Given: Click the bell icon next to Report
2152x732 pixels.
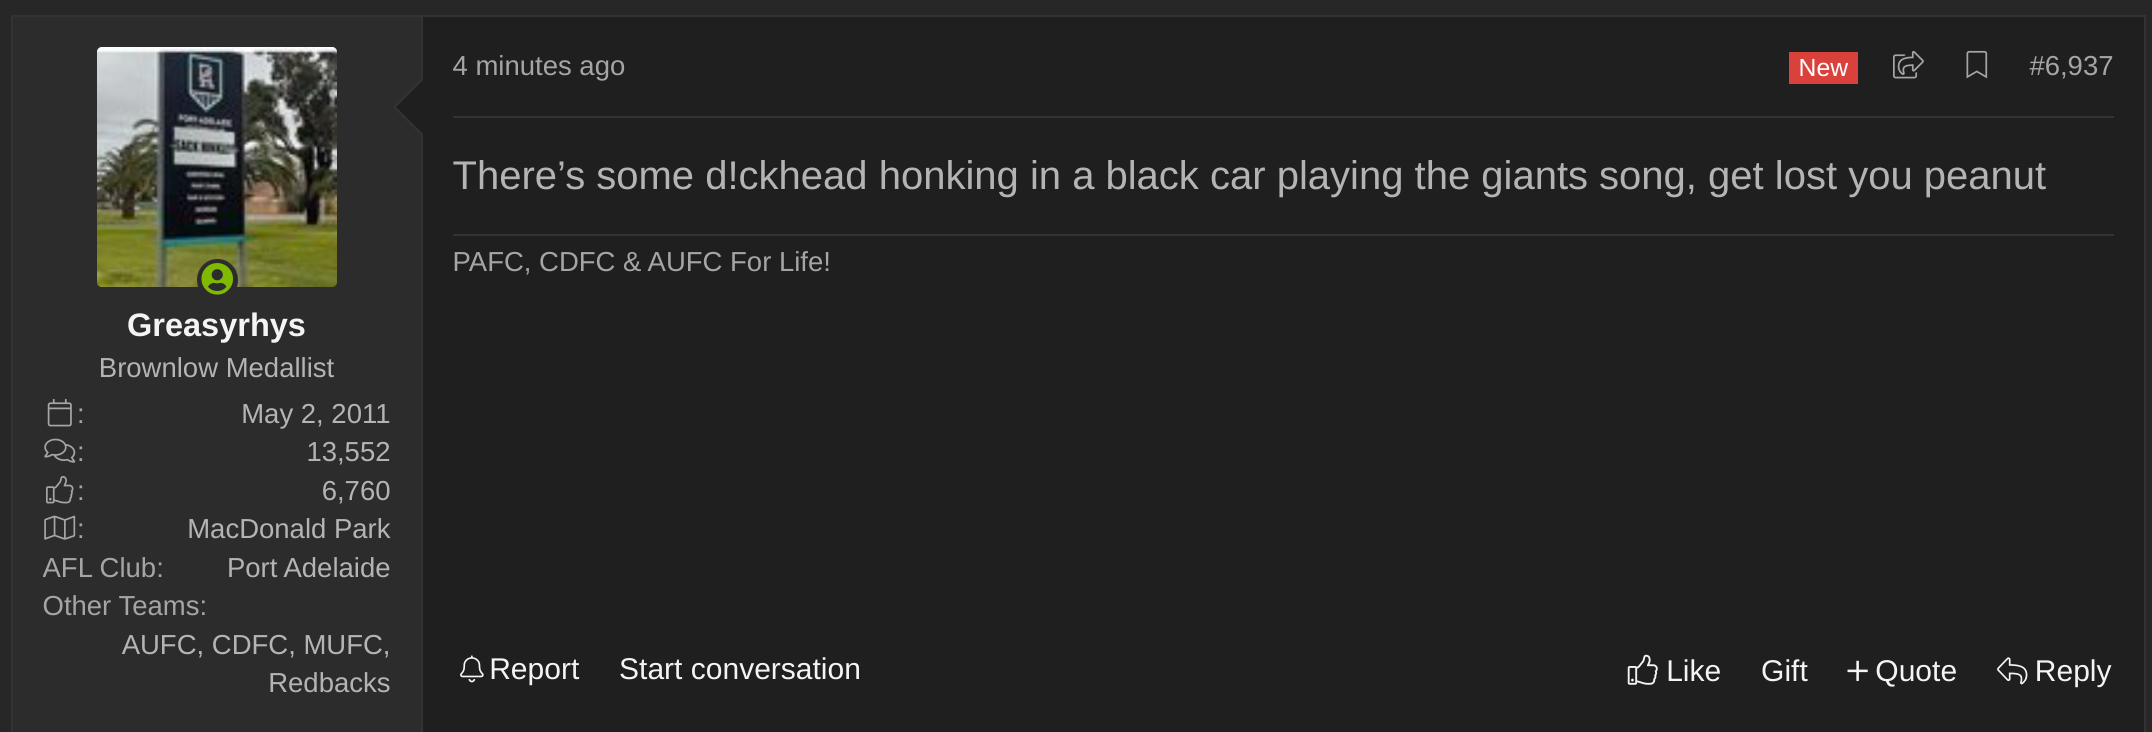Looking at the screenshot, I should coord(471,669).
